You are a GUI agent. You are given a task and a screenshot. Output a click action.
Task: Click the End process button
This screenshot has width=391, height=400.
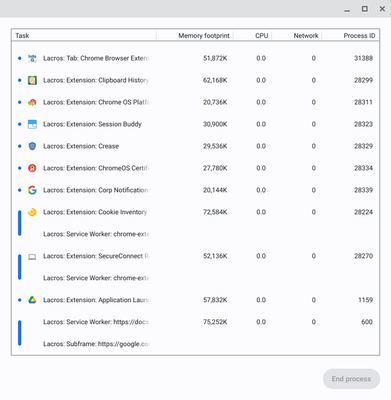tap(351, 379)
